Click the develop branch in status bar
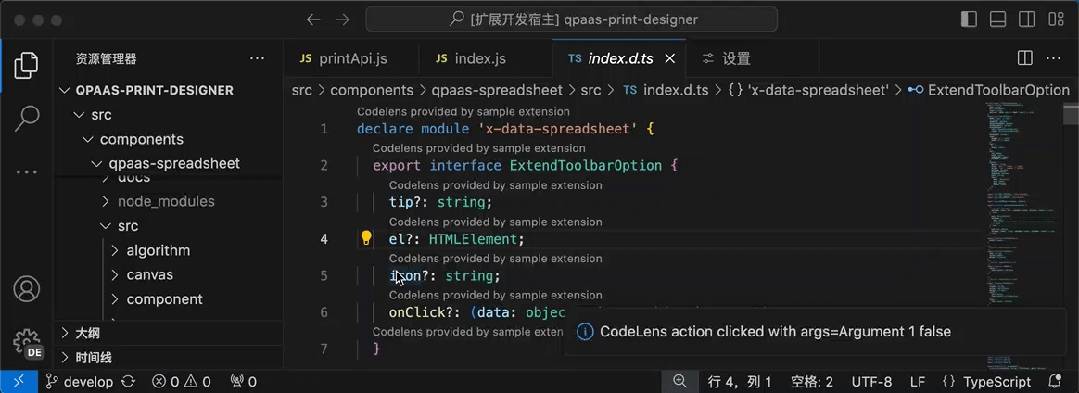Viewport: 1079px width, 393px height. coord(79,382)
